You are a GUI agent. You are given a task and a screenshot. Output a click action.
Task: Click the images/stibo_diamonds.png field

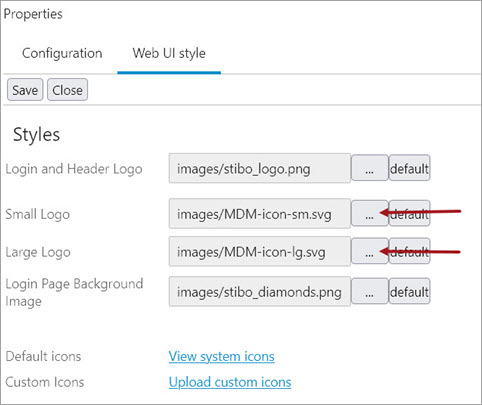(x=260, y=291)
